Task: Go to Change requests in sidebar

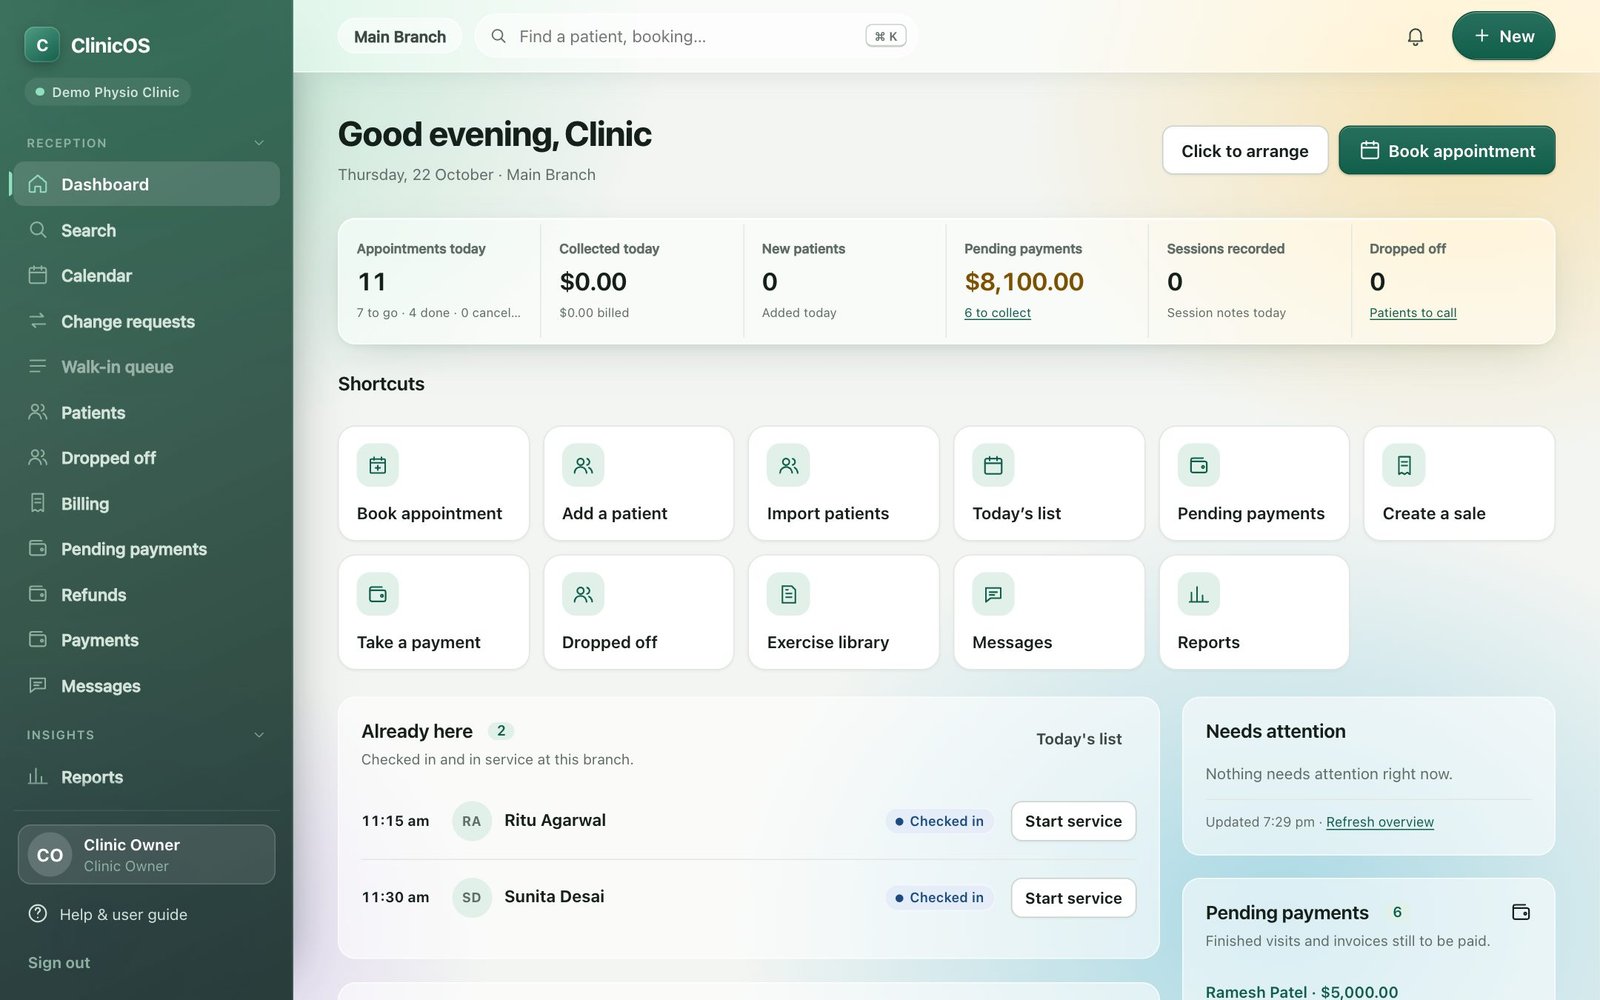Action: (x=146, y=321)
